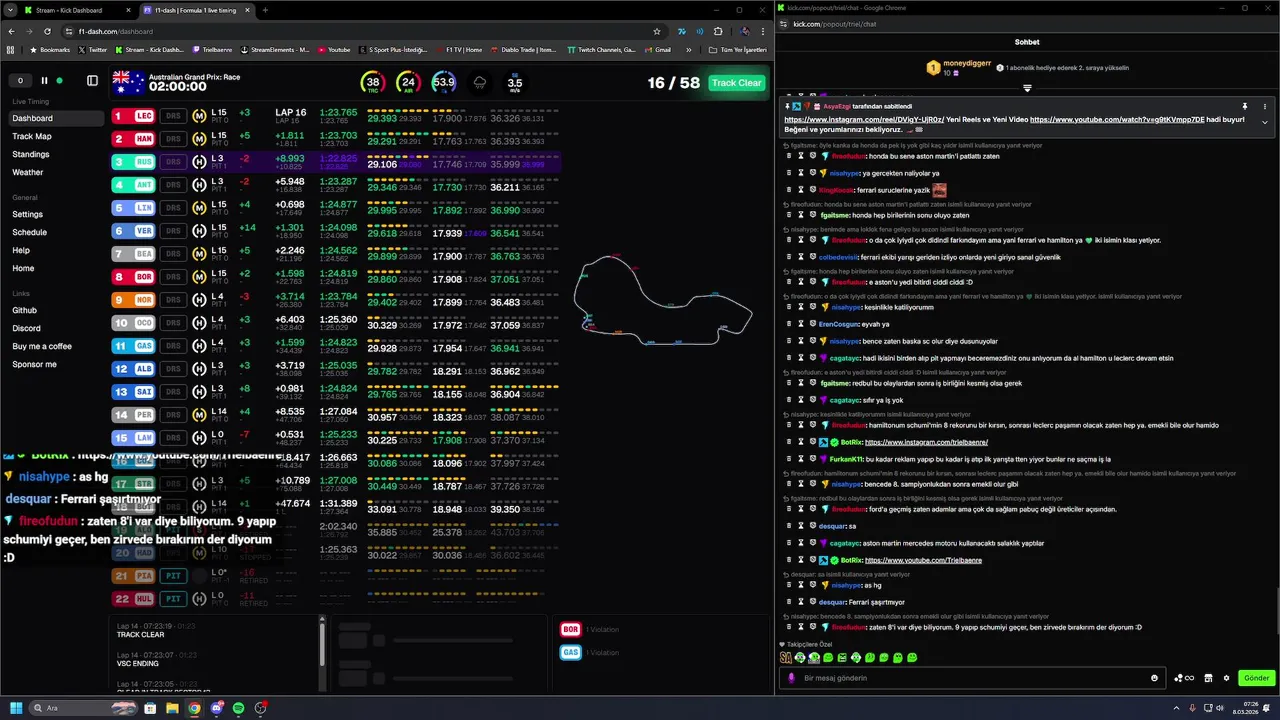Viewport: 1280px width, 720px height.
Task: Open the Chrome three-dot menu
Action: point(763,31)
